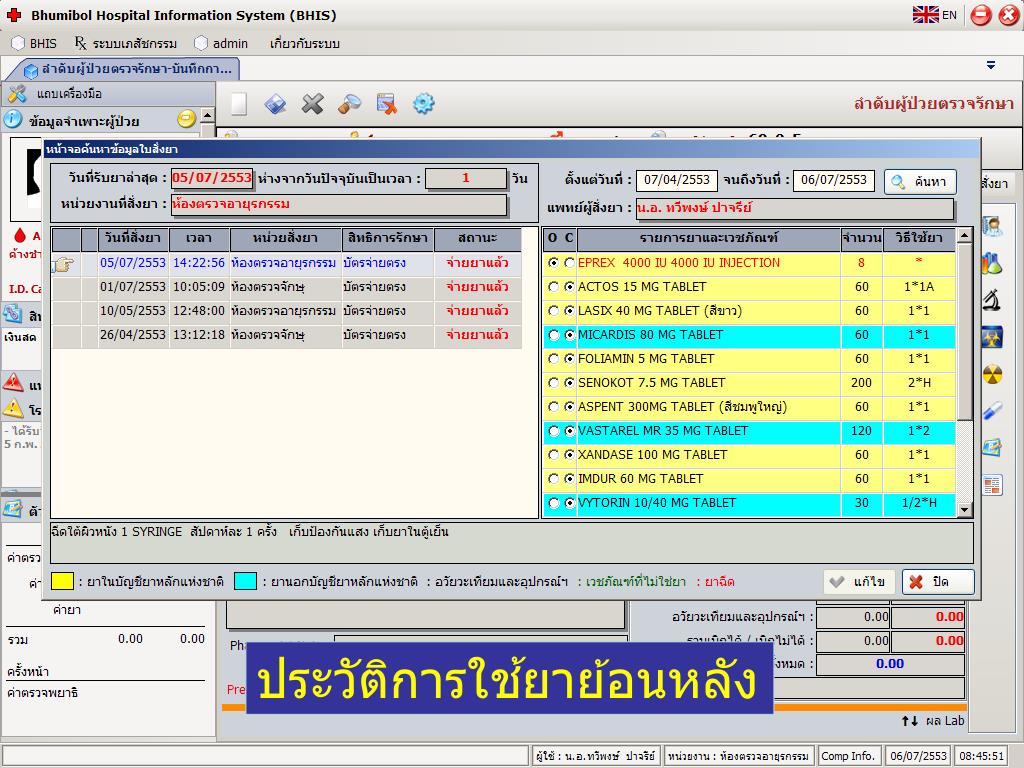This screenshot has width=1024, height=768.
Task: Select C radio for FOLIAMIN 5 MG TABLET
Action: pos(569,359)
